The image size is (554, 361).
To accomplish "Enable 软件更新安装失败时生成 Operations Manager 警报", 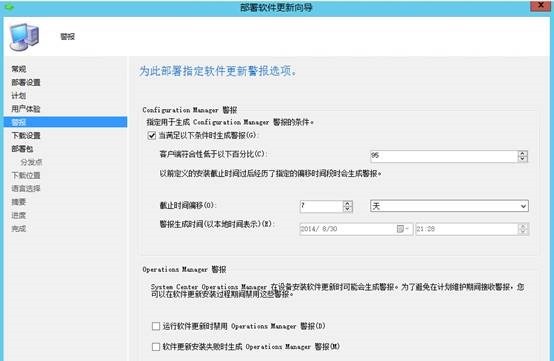I will tap(156, 347).
